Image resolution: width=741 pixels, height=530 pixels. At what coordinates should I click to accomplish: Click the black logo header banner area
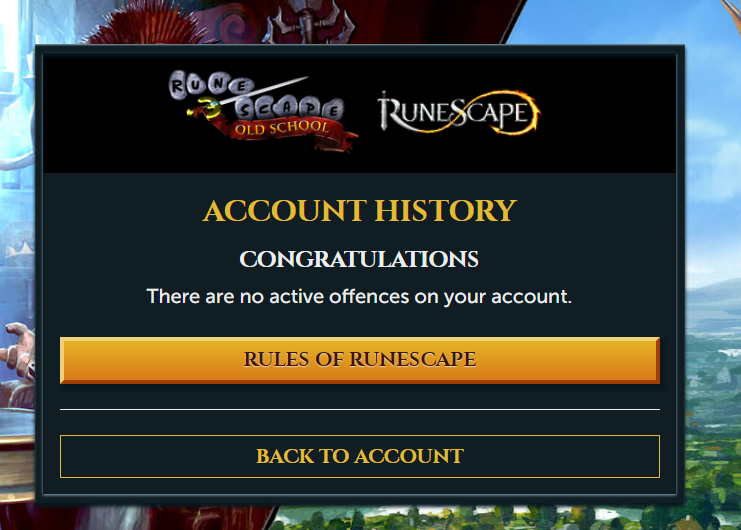point(359,113)
